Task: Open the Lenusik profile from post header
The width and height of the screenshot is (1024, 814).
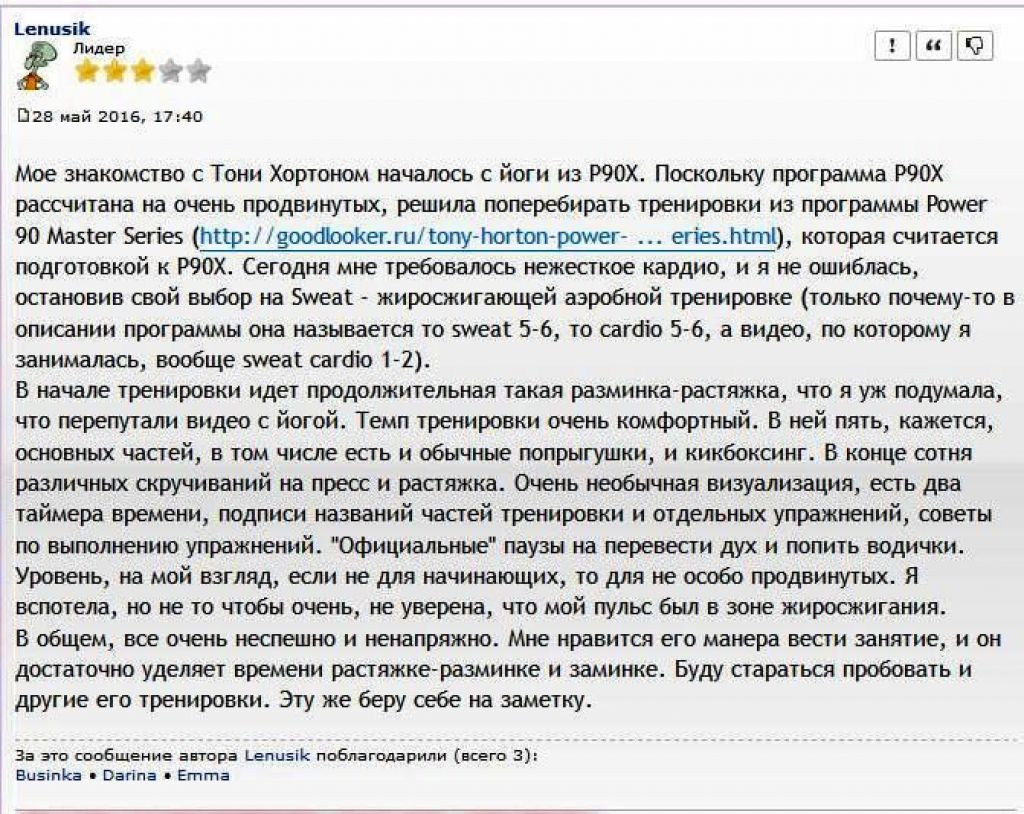Action: pyautogui.click(x=52, y=29)
